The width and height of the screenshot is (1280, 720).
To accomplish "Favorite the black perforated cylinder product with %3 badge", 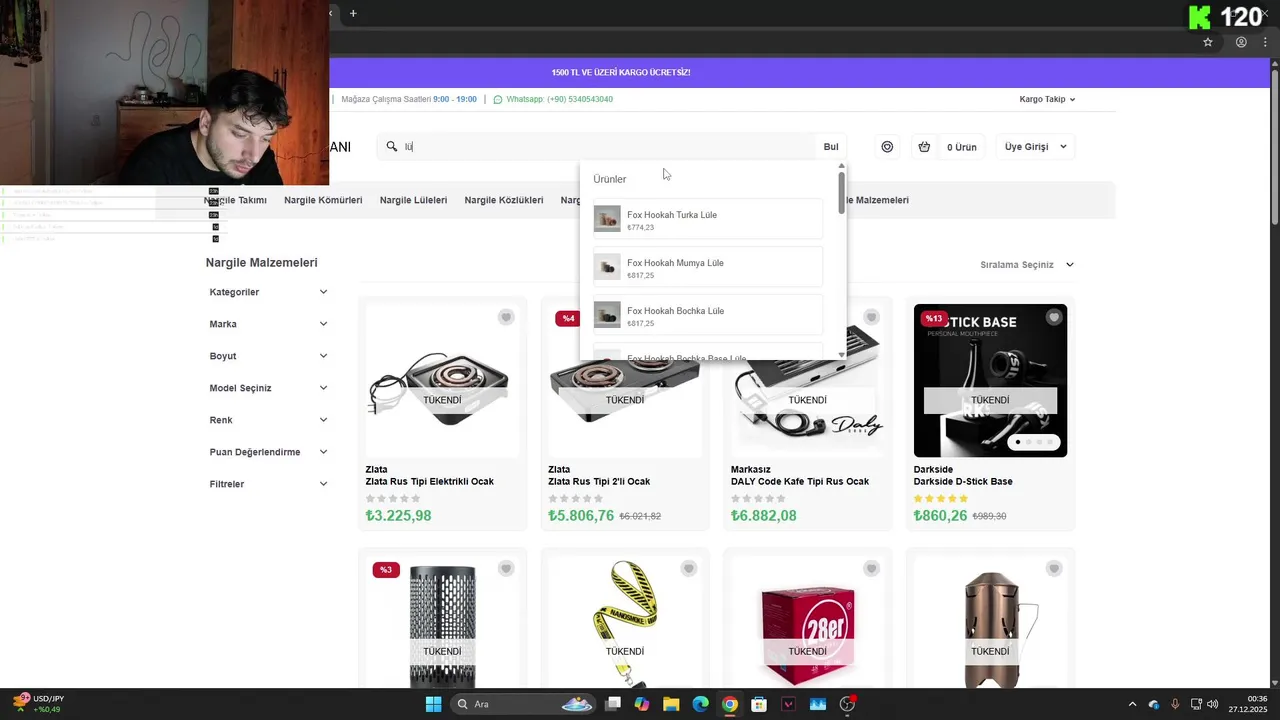I will (x=506, y=569).
